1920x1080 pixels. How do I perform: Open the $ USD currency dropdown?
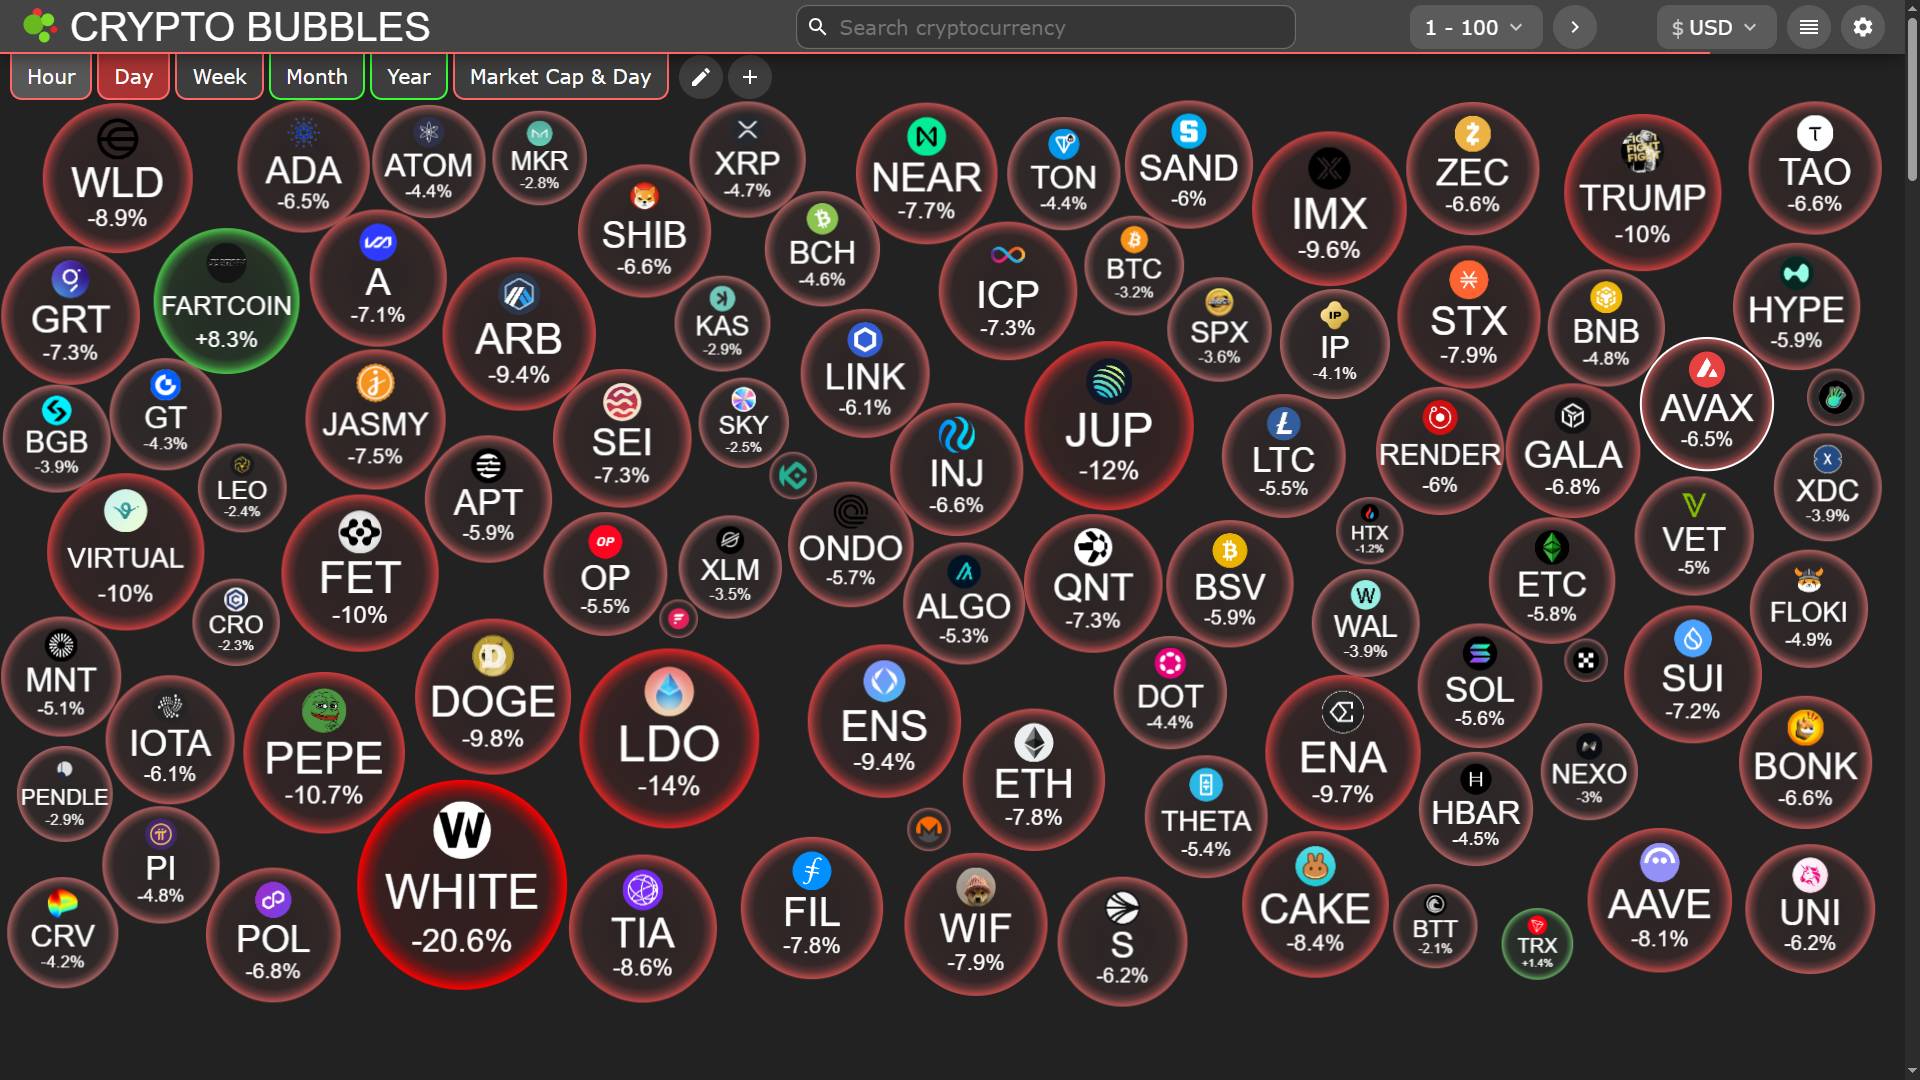click(1716, 27)
